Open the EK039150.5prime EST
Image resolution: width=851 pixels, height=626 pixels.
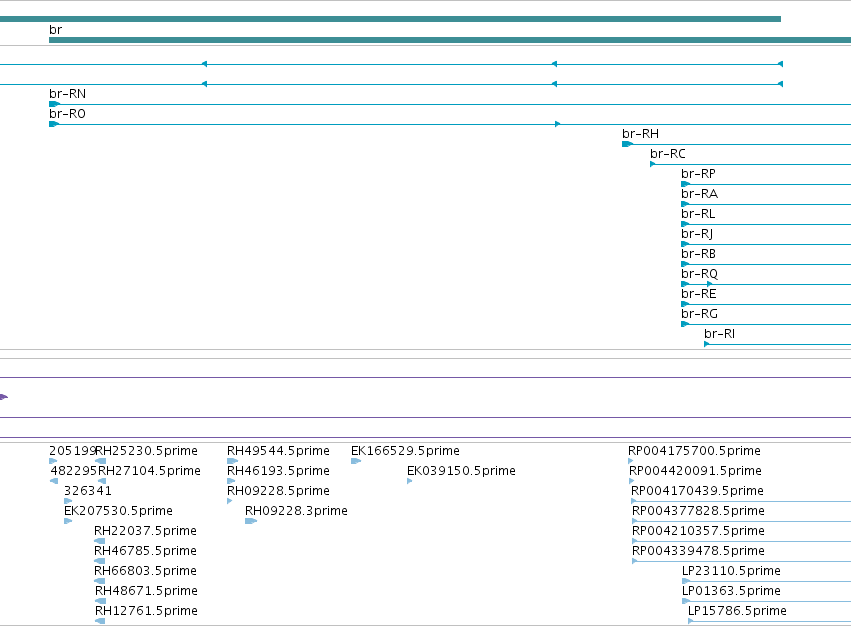click(x=461, y=471)
